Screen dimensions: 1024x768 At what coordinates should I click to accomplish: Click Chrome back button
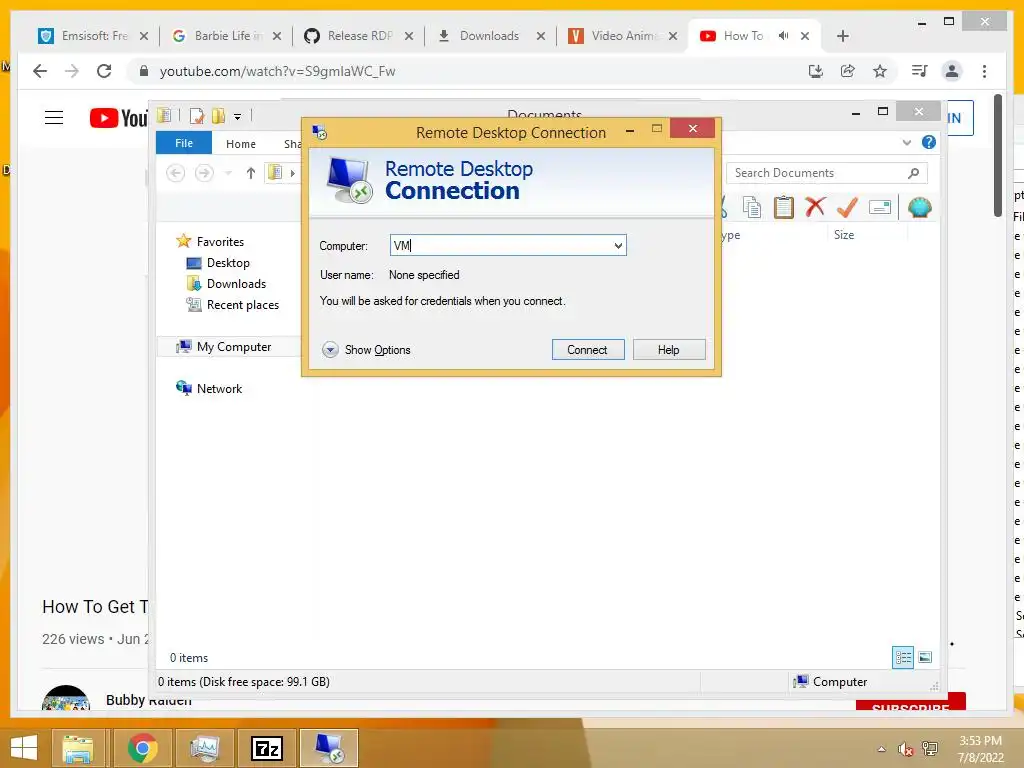pyautogui.click(x=40, y=71)
